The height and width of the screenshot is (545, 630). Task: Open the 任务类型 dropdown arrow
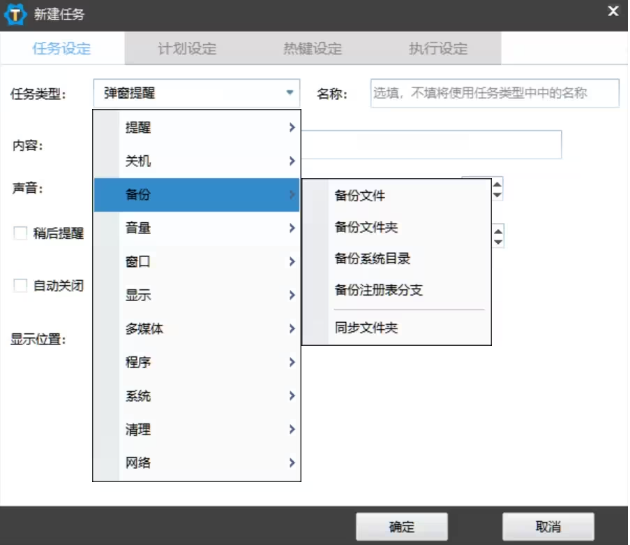290,93
